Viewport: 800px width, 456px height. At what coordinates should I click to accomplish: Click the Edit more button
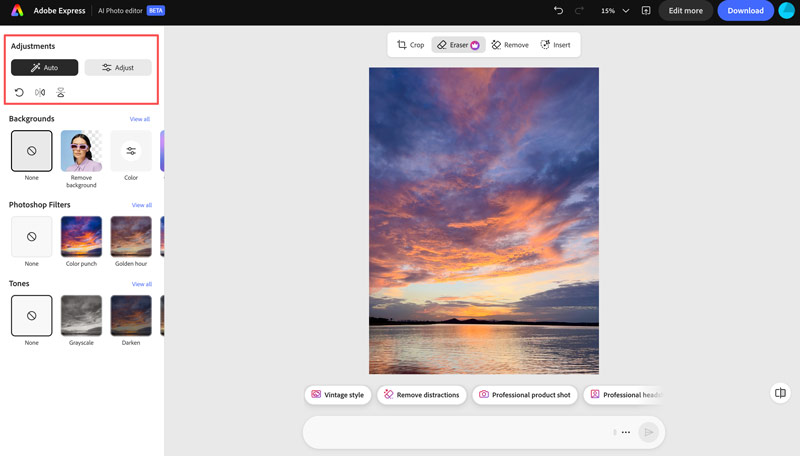coord(685,11)
